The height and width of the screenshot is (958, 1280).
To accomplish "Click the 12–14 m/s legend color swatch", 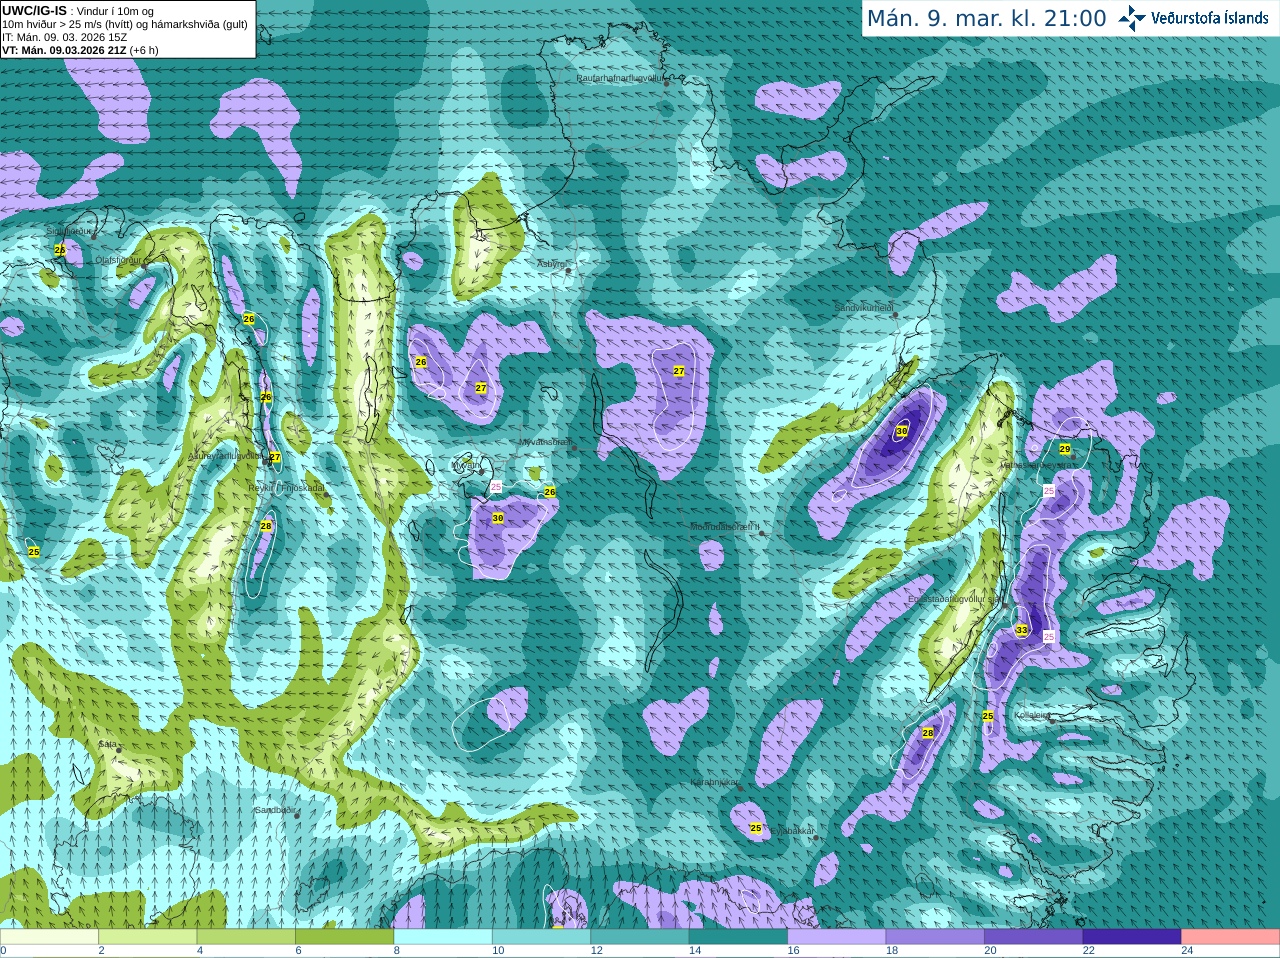I will (x=640, y=936).
